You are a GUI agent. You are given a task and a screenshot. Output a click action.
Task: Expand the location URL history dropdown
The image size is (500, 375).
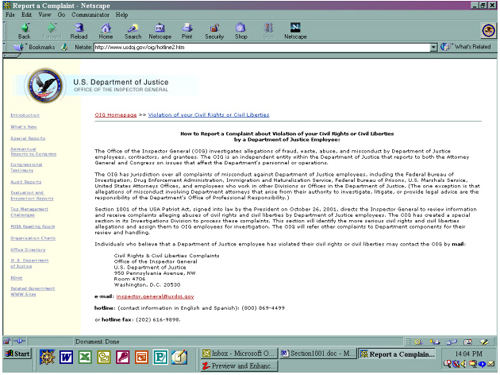(x=433, y=47)
